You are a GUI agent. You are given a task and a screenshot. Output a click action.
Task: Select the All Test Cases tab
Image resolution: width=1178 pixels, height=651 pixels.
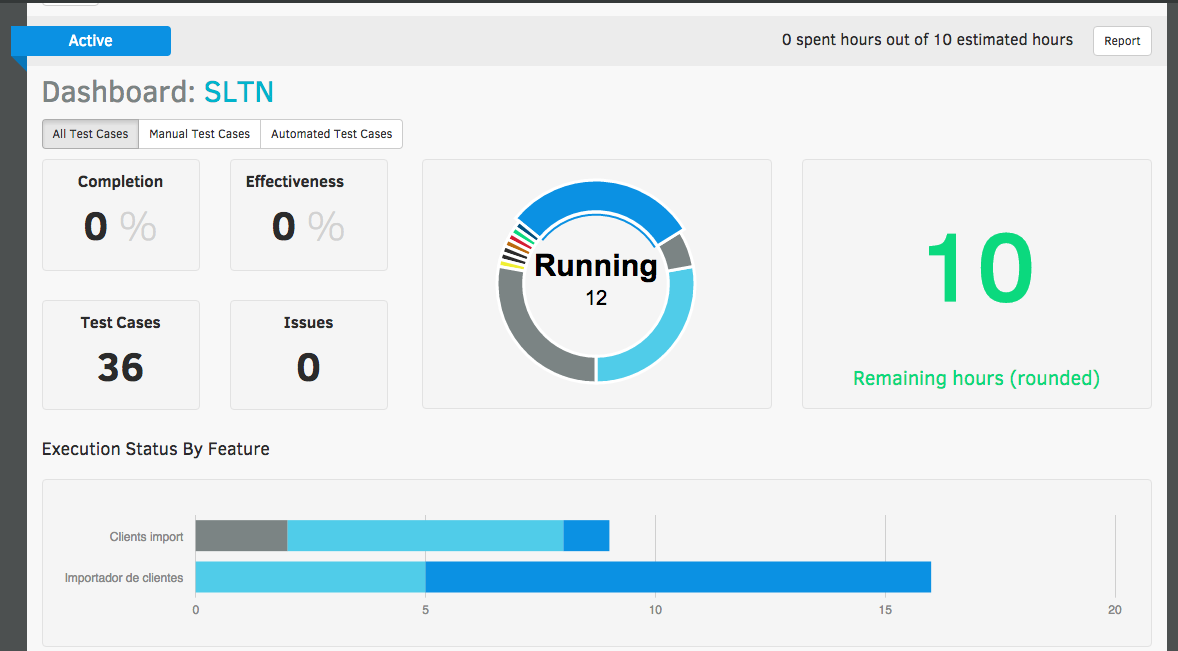click(x=90, y=134)
